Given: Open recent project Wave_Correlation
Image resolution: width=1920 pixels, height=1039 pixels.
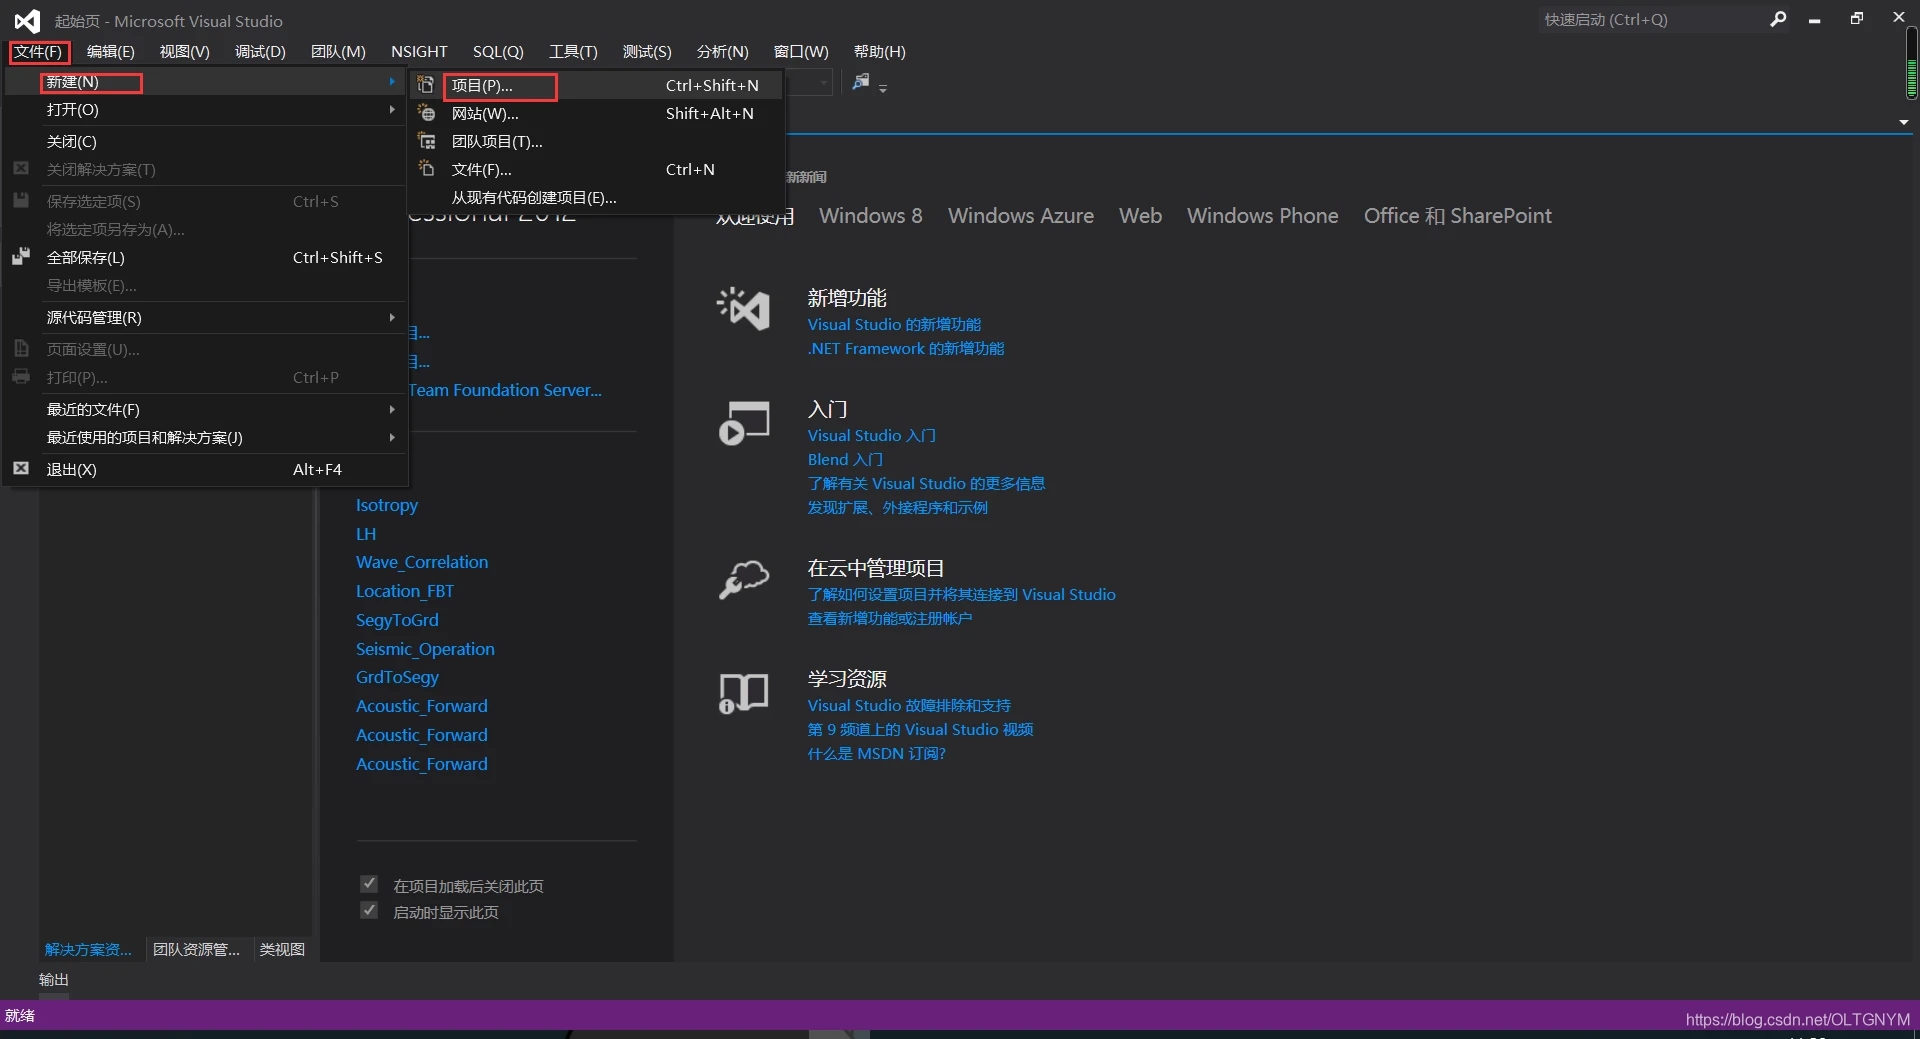Looking at the screenshot, I should pyautogui.click(x=422, y=562).
